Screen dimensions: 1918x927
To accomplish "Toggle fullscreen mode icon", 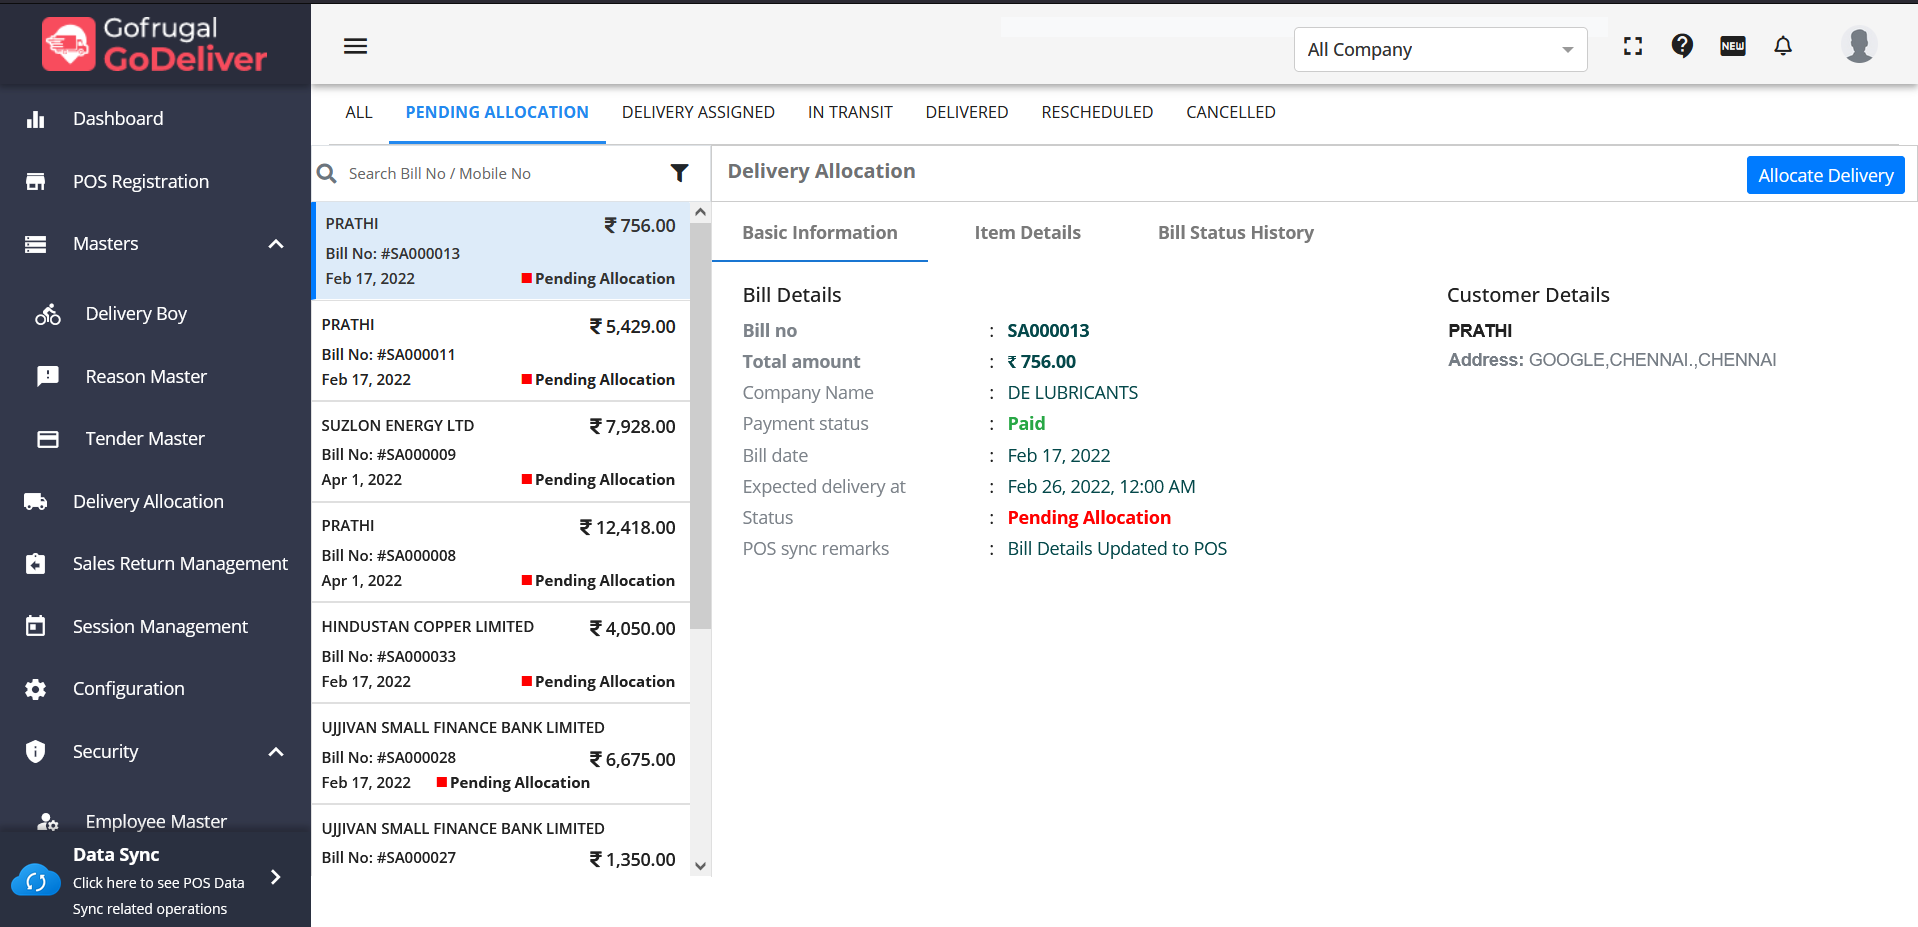I will (x=1633, y=46).
